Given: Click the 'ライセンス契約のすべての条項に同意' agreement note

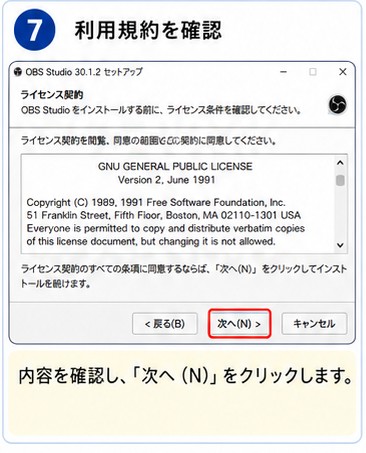Looking at the screenshot, I should (184, 276).
